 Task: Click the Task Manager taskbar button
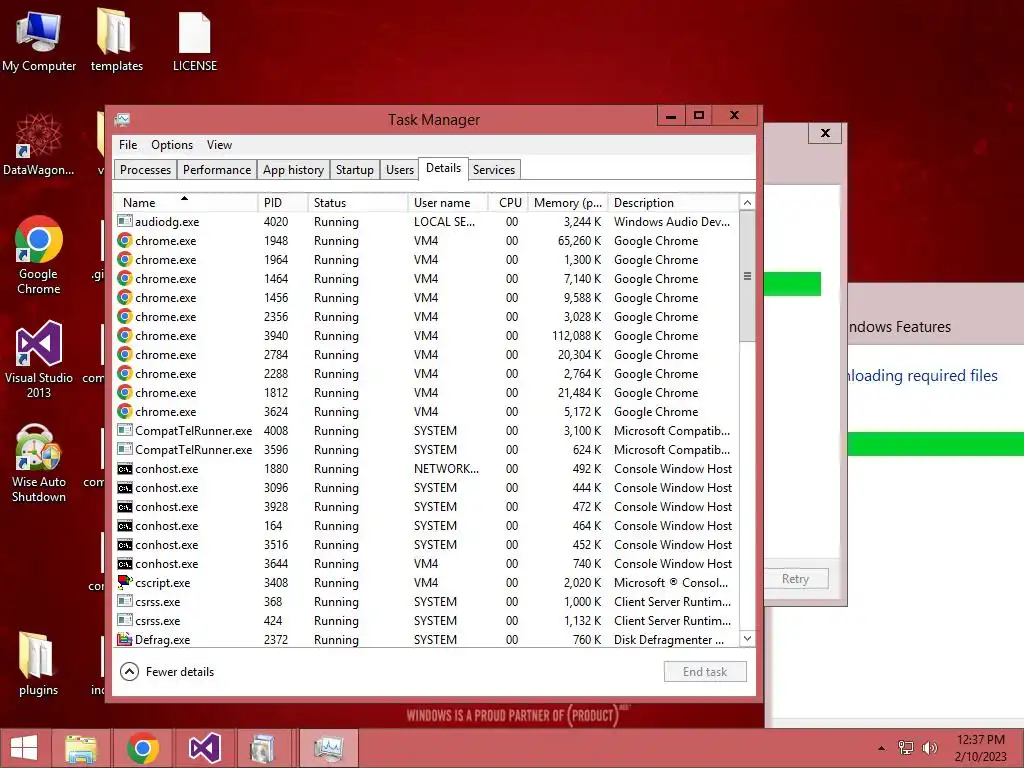[328, 748]
